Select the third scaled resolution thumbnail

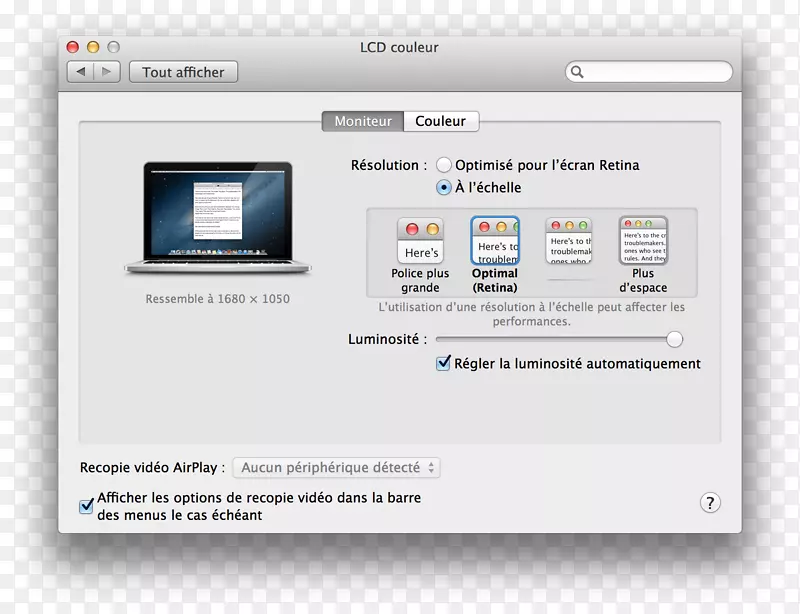(x=569, y=240)
